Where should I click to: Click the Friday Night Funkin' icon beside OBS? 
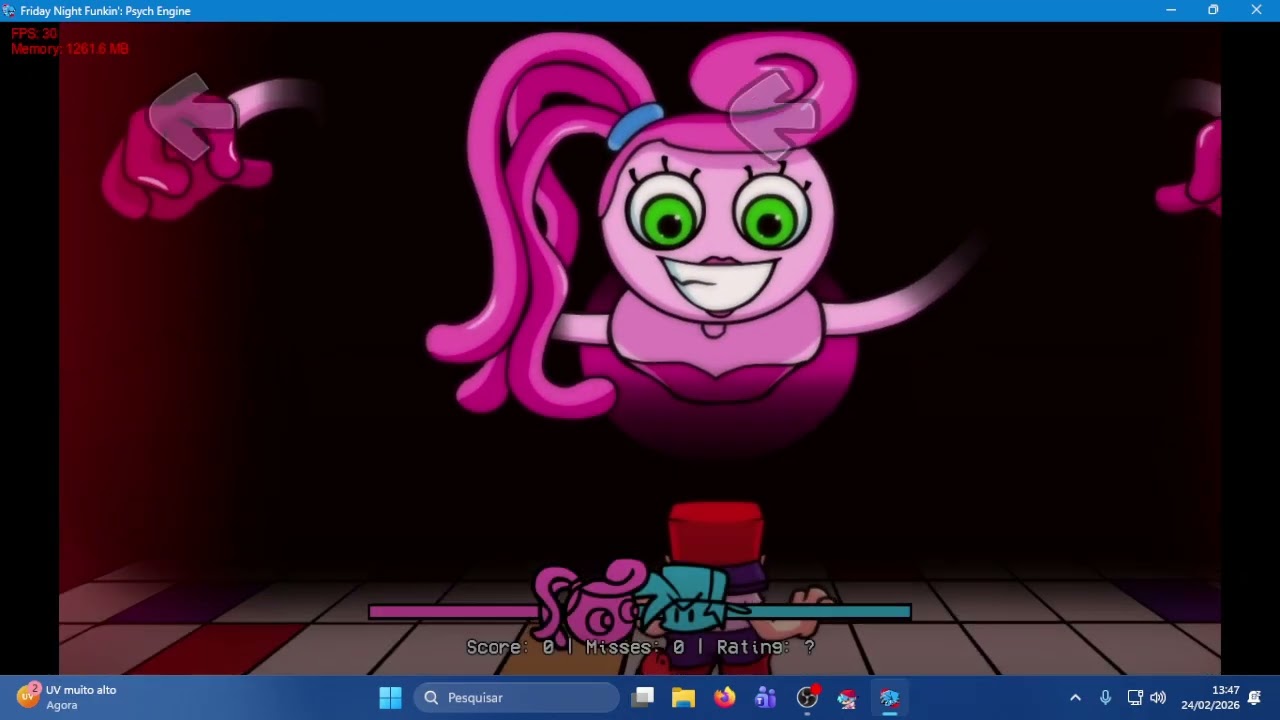tap(848, 697)
